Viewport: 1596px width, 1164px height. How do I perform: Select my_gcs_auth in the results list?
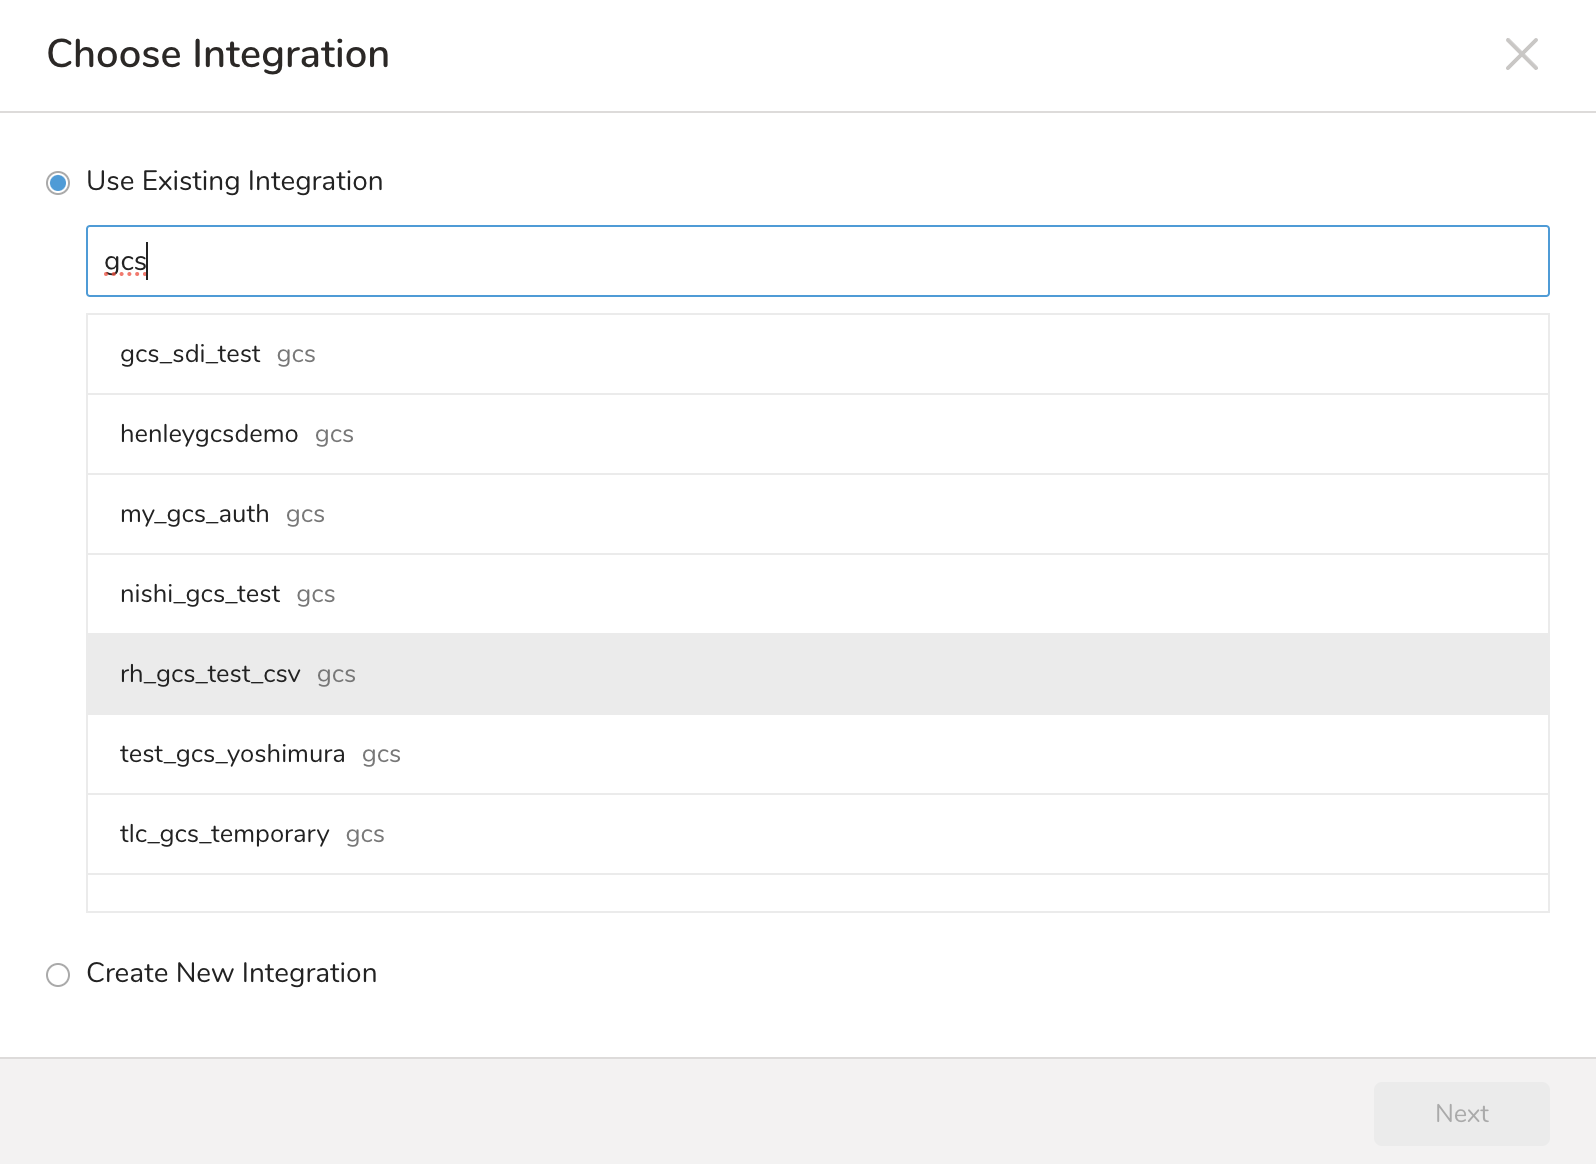pos(194,514)
